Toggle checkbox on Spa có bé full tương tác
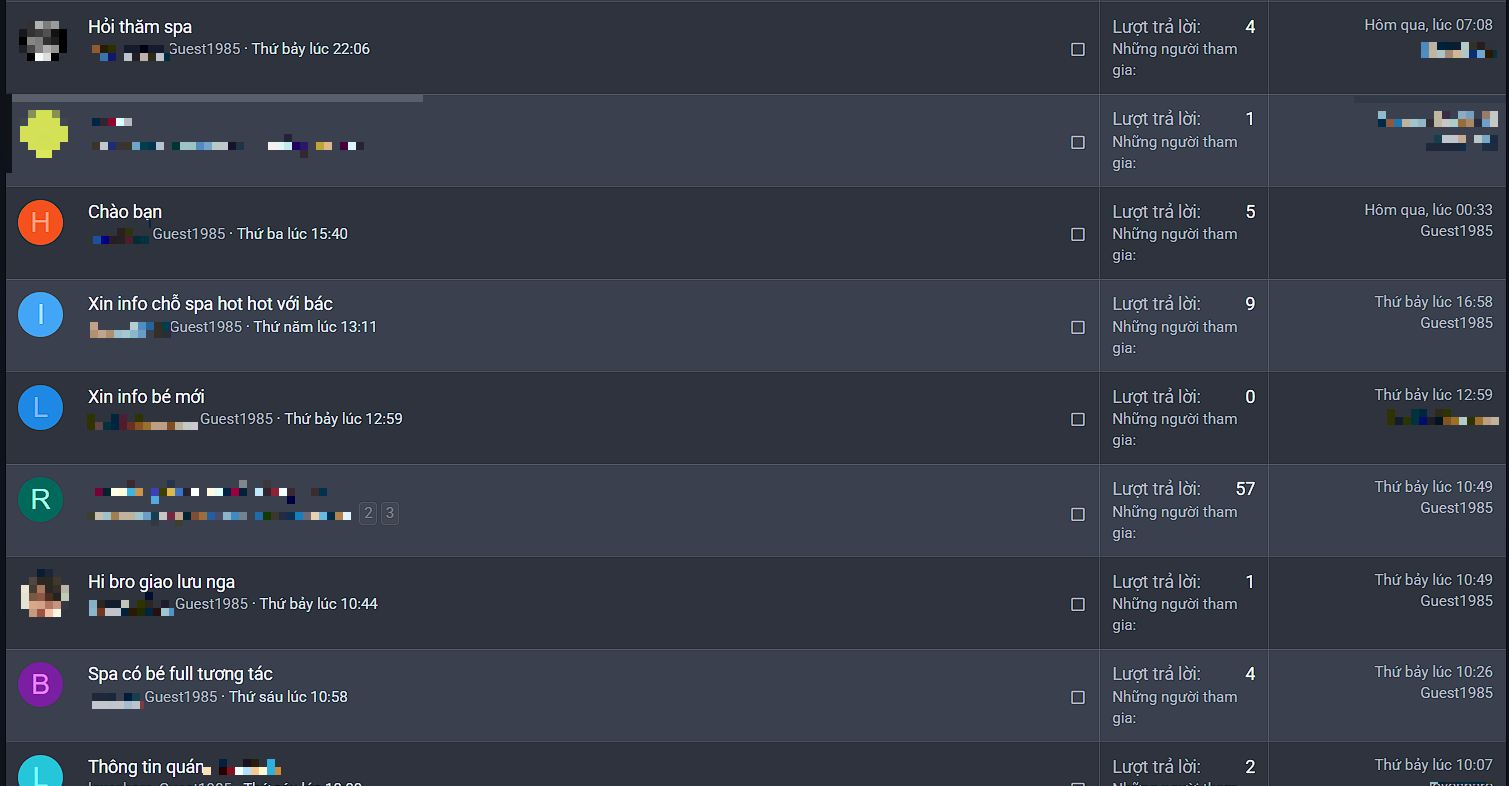 pyautogui.click(x=1078, y=697)
